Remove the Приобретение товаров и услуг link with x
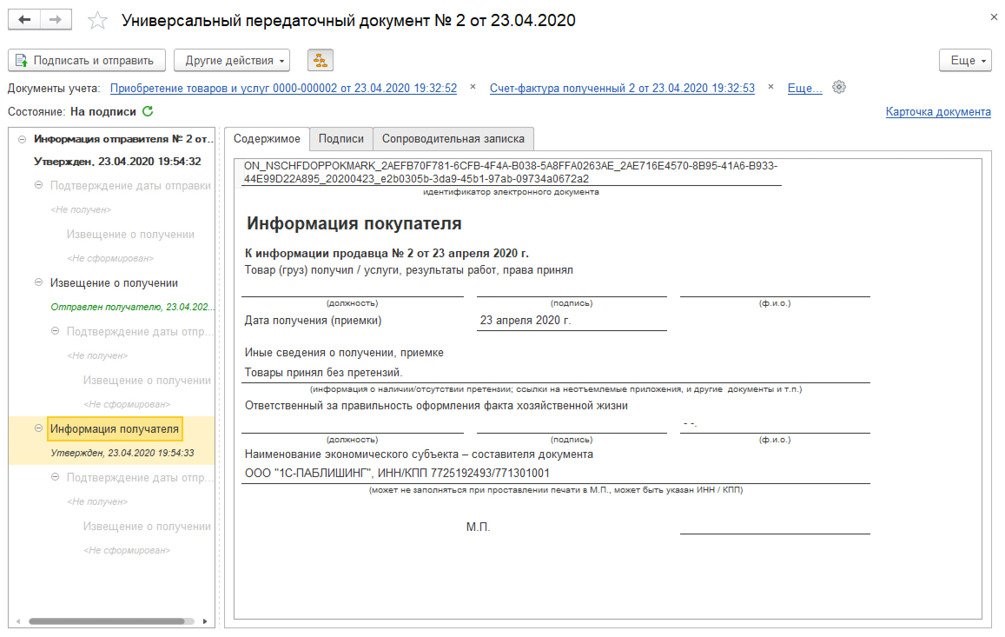This screenshot has height=637, width=1005. tap(473, 88)
